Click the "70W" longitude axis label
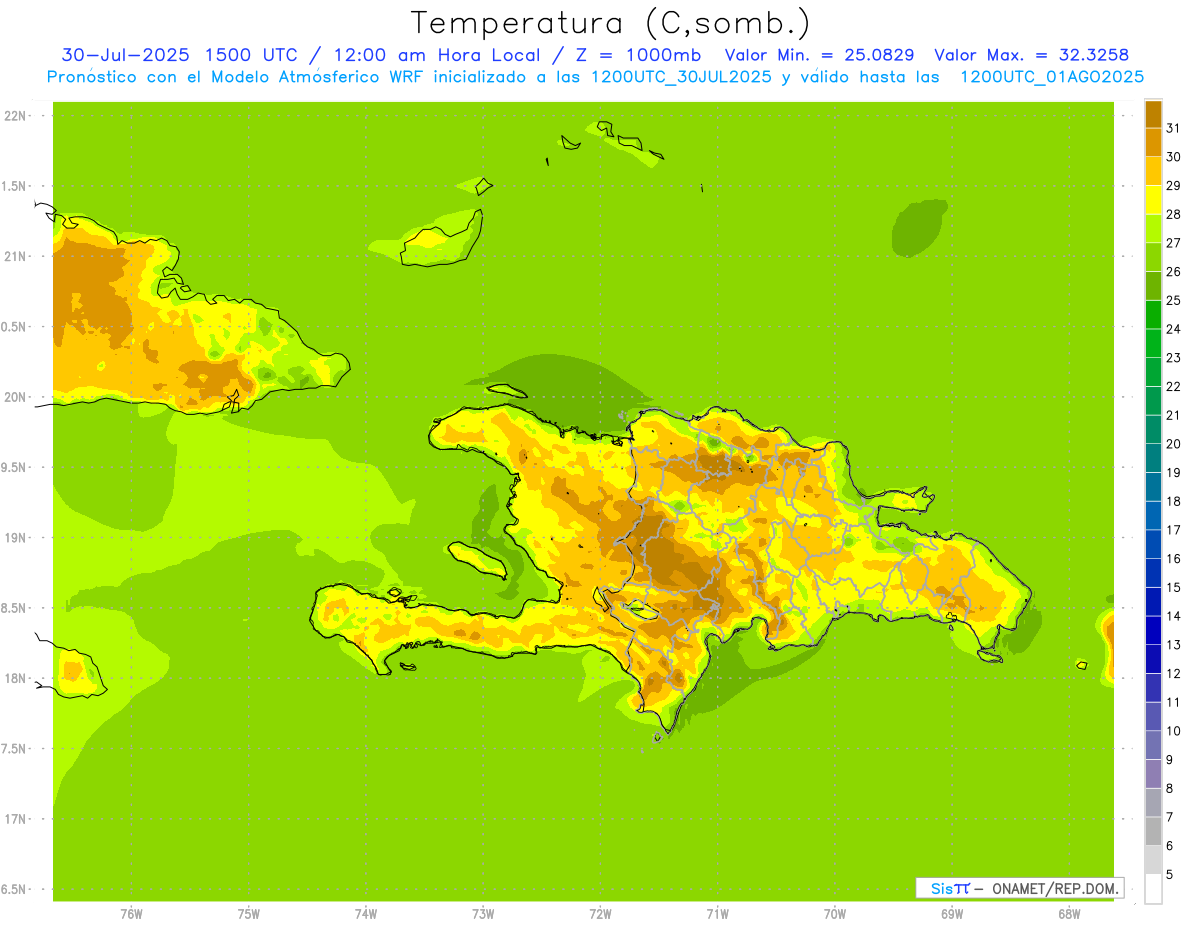The image size is (1200, 927). pos(835,913)
